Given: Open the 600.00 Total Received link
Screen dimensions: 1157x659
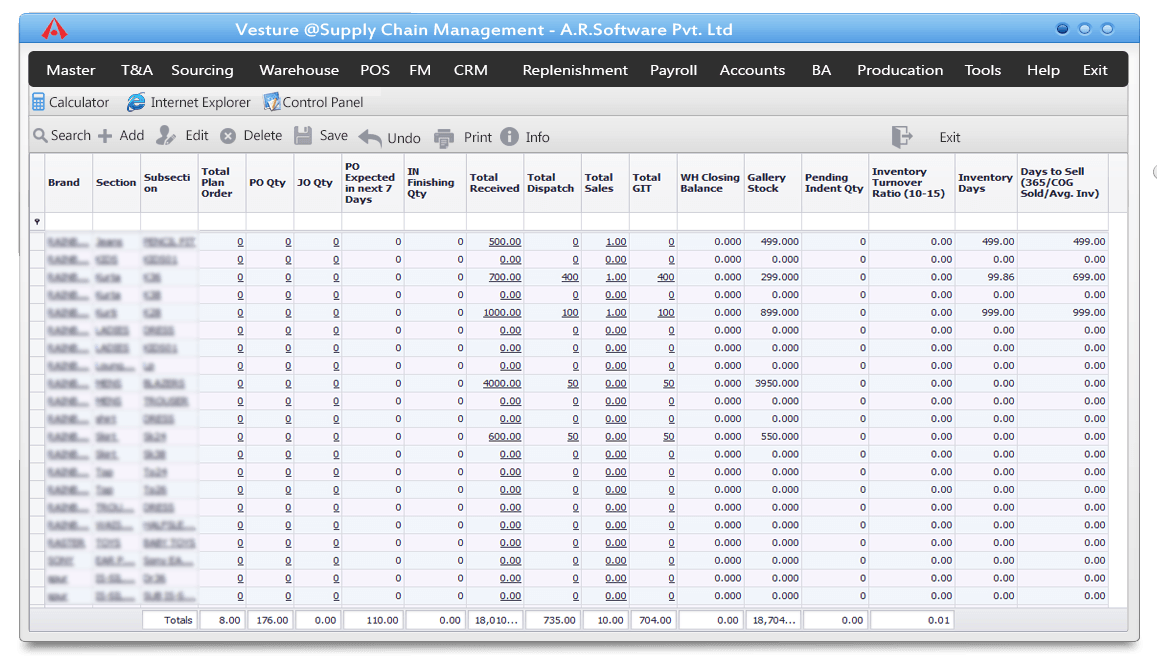Looking at the screenshot, I should pos(505,437).
